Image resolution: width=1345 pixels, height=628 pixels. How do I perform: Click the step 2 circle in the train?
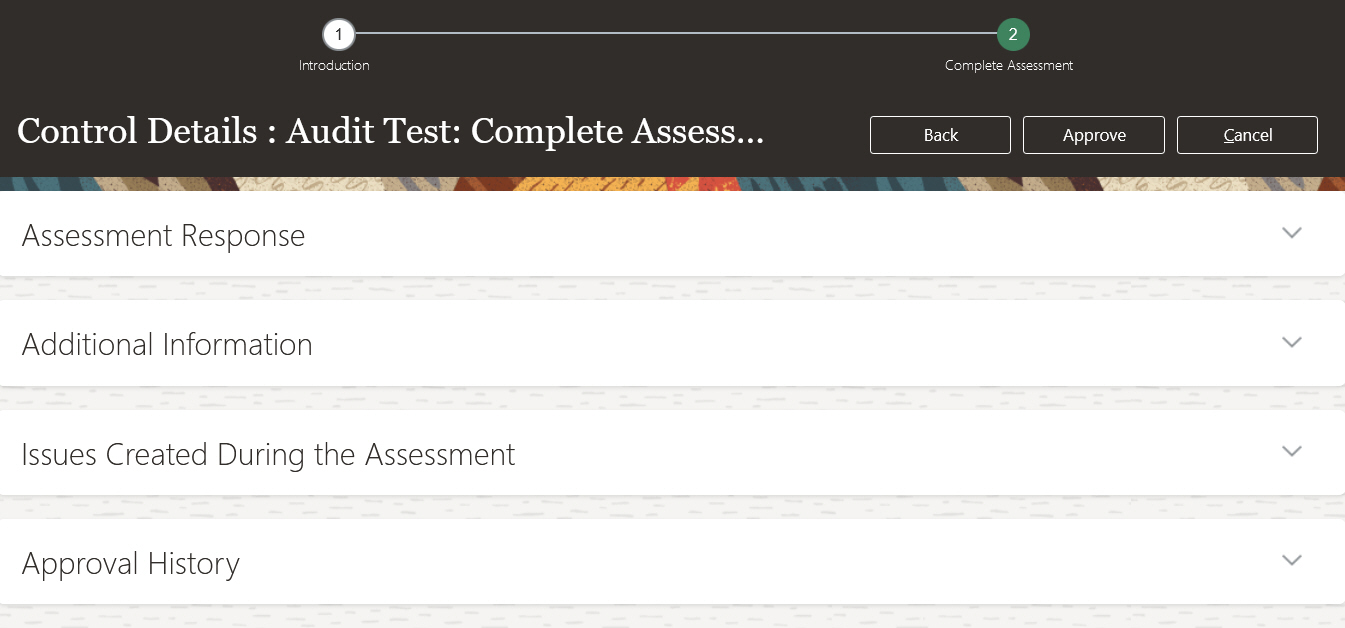(1012, 35)
